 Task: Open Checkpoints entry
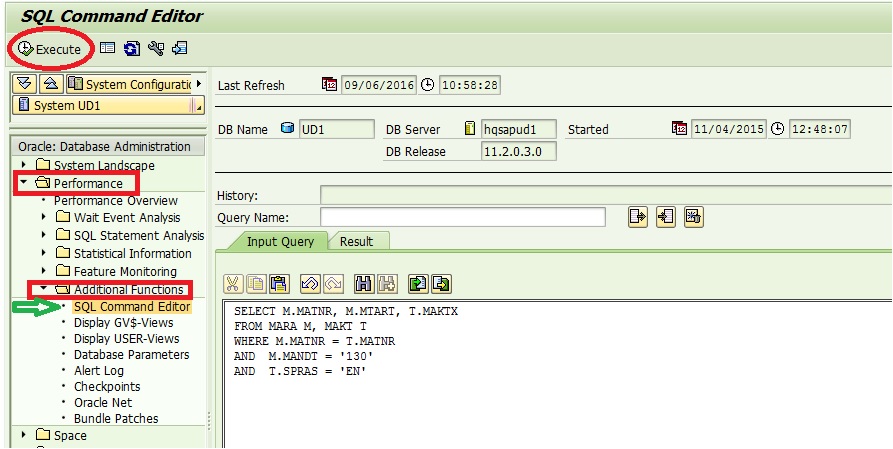pyautogui.click(x=107, y=386)
